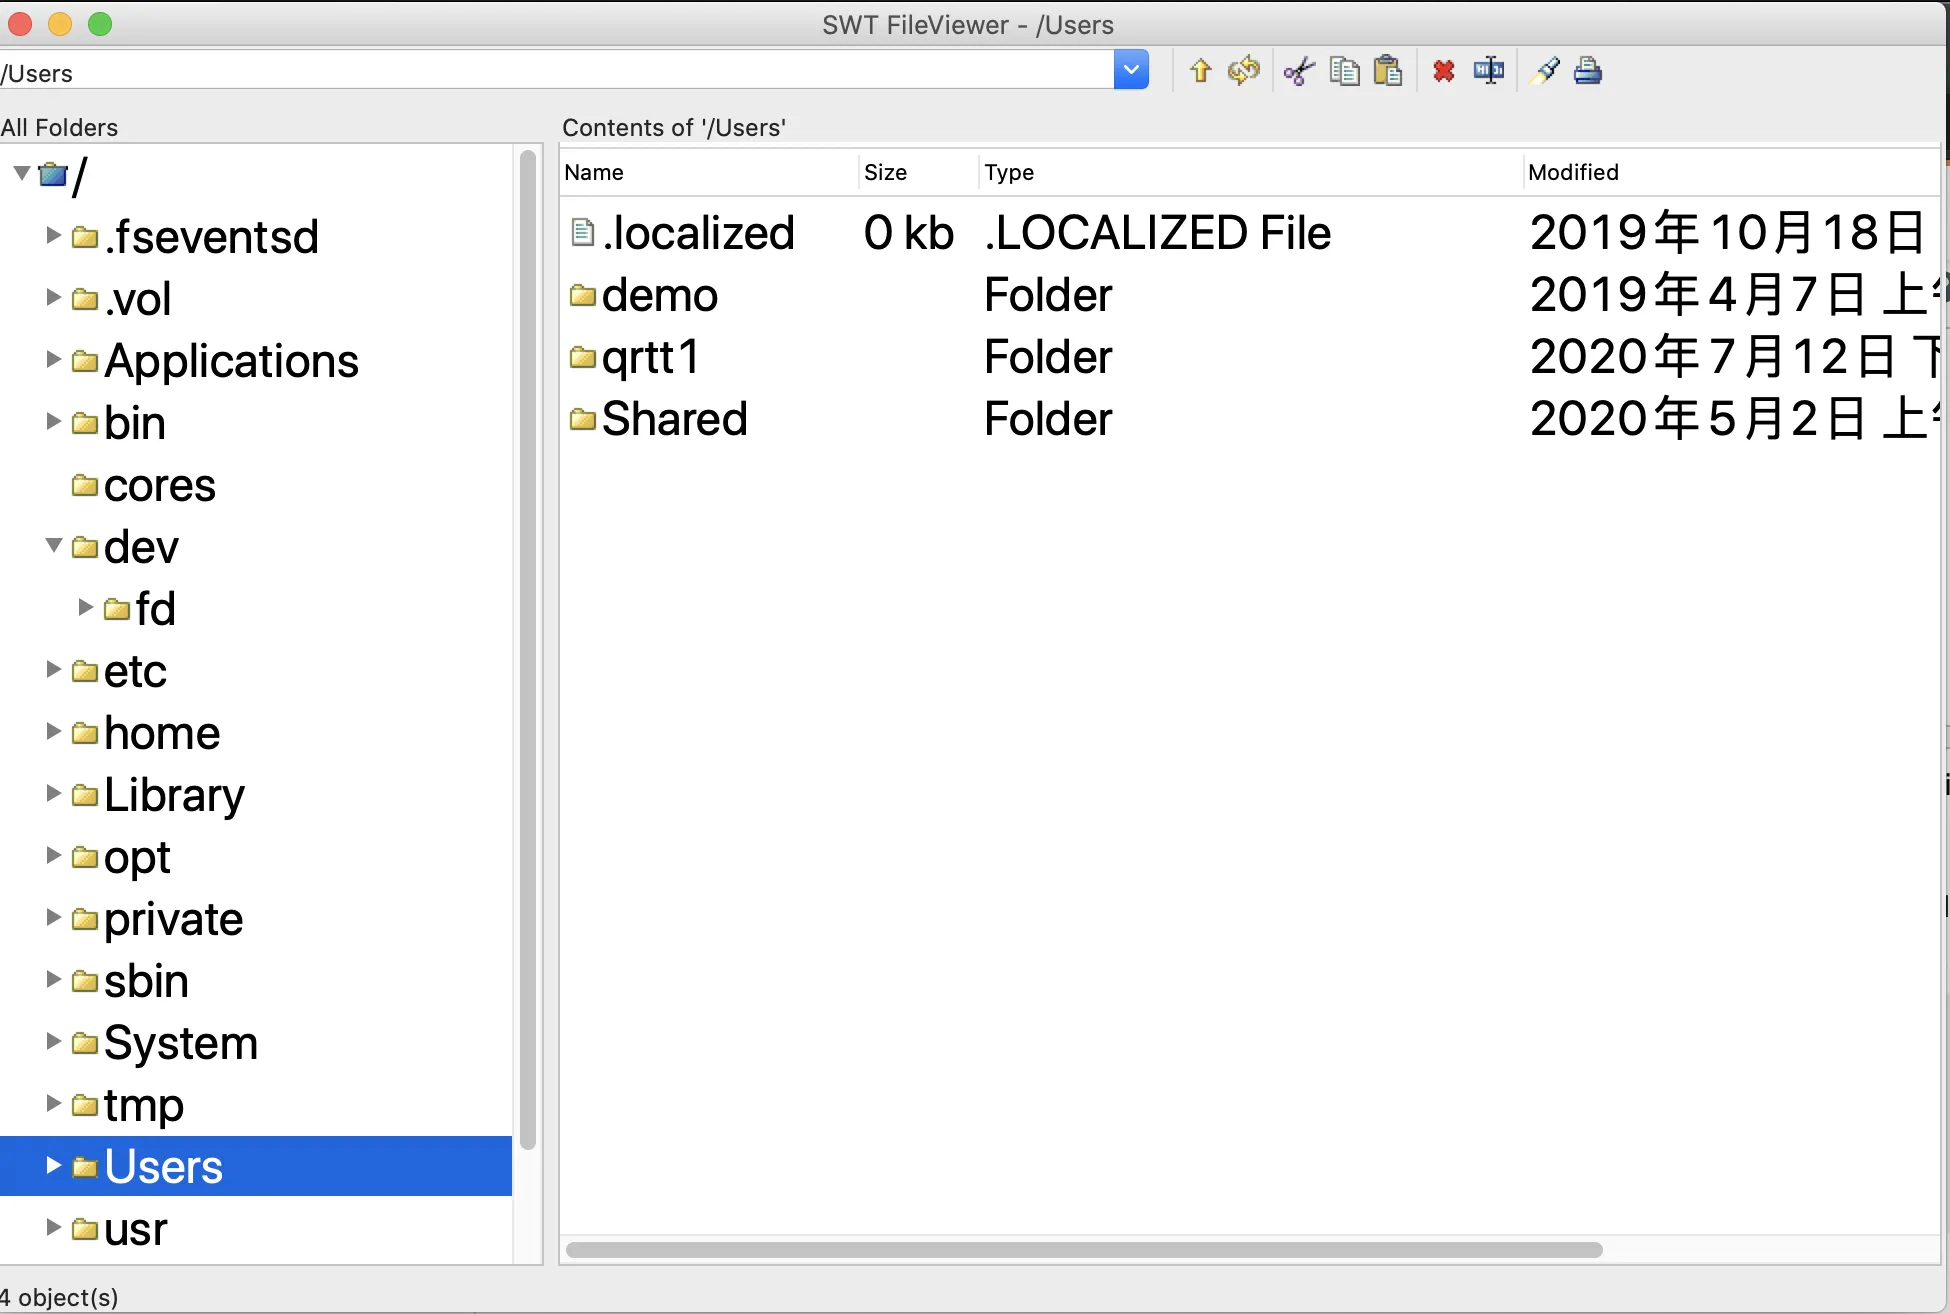This screenshot has height=1314, width=1950.
Task: Sort by the Name column header
Action: coord(594,172)
